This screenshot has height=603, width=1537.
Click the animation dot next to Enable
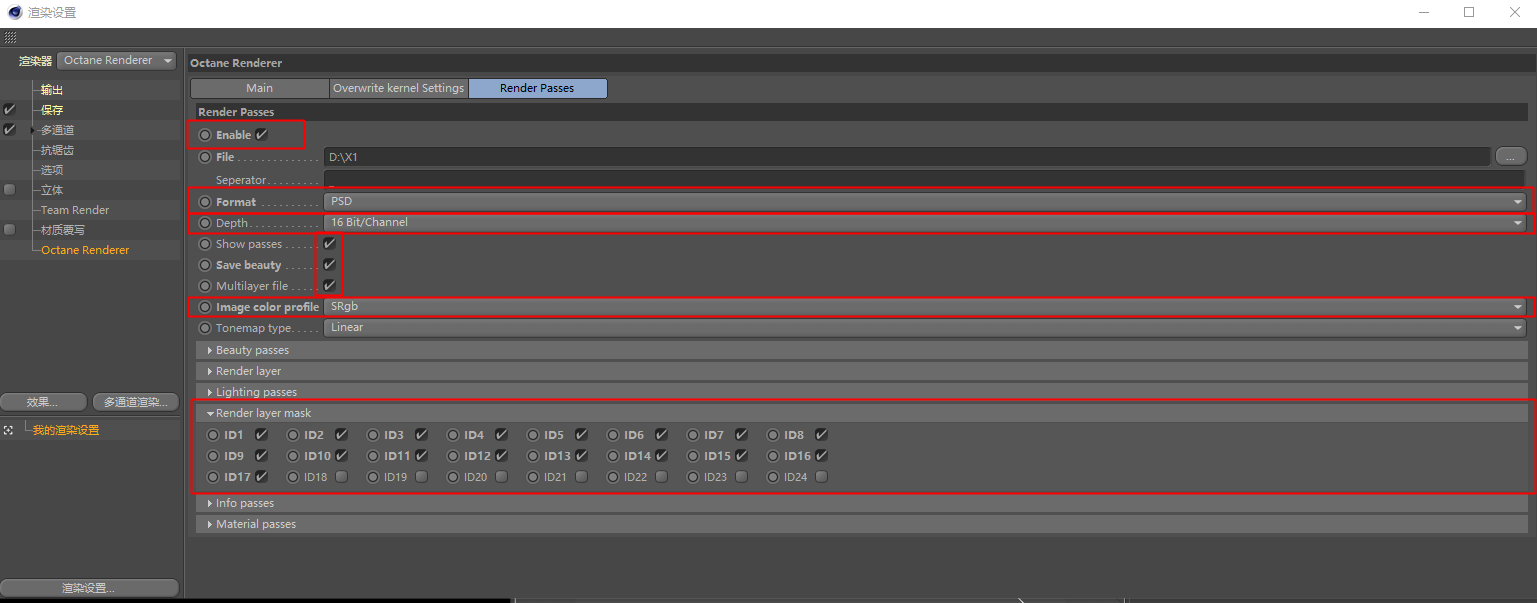205,135
